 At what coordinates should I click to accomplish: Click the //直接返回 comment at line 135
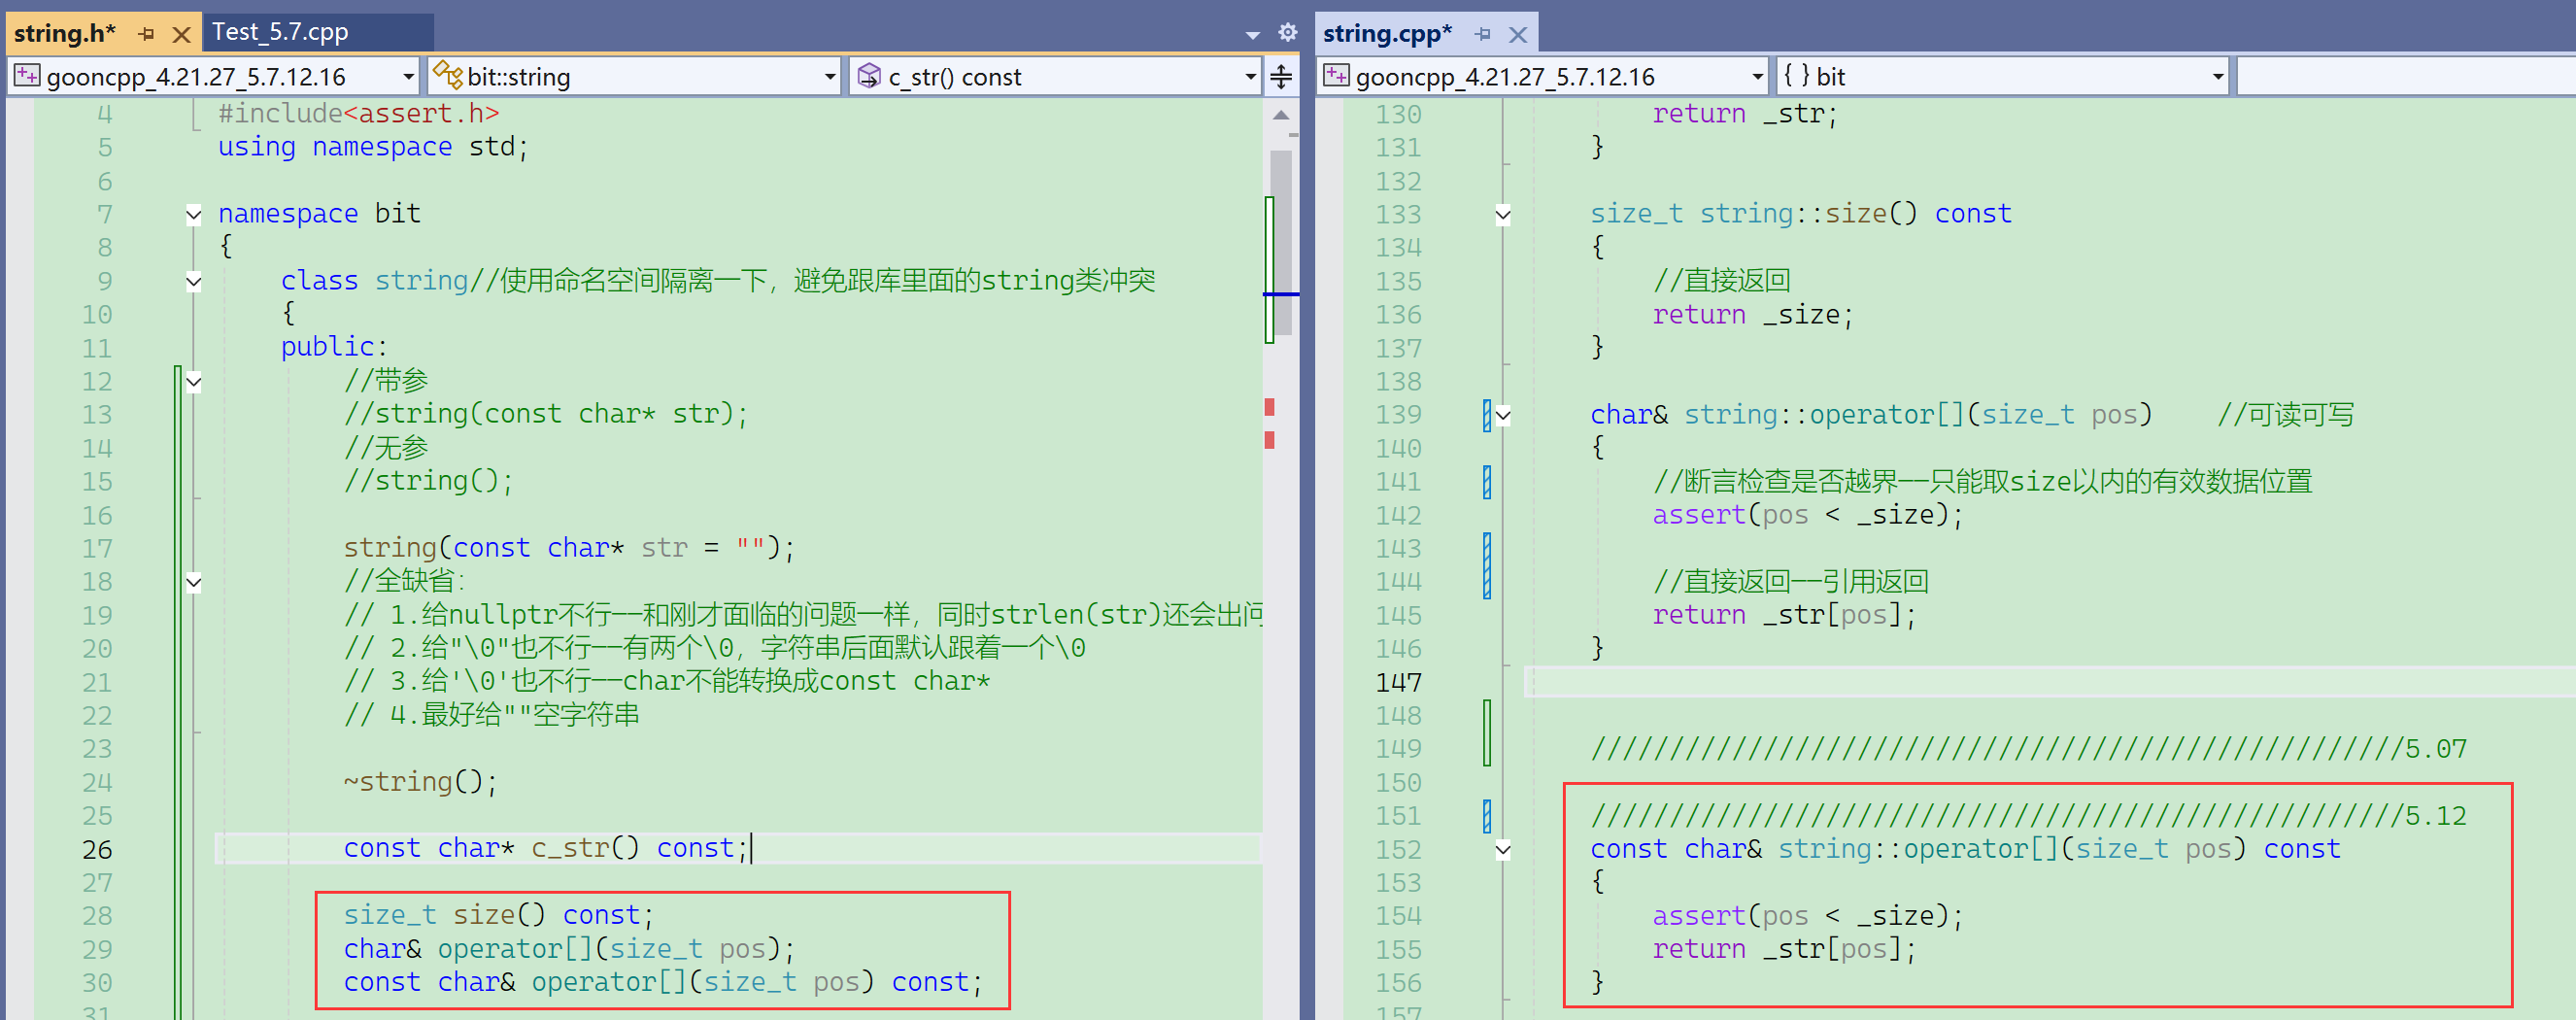coord(1721,281)
